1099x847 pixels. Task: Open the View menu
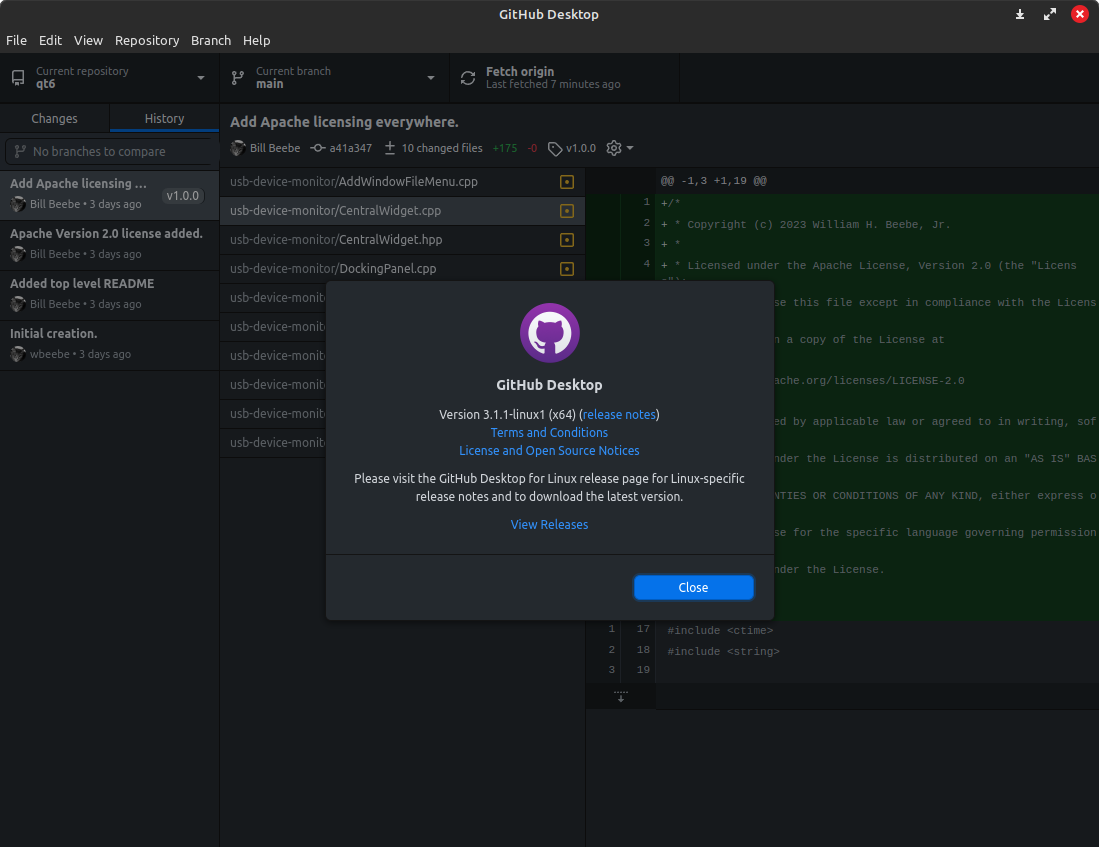click(88, 41)
